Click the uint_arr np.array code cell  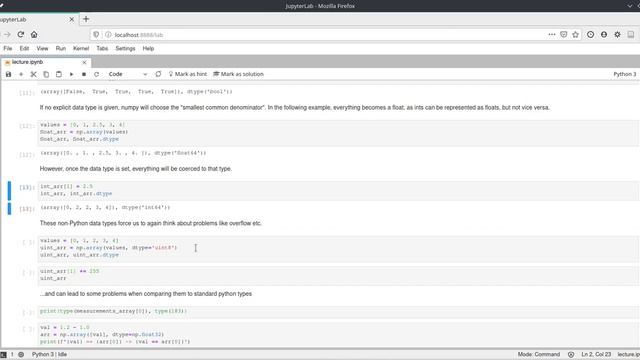338,248
